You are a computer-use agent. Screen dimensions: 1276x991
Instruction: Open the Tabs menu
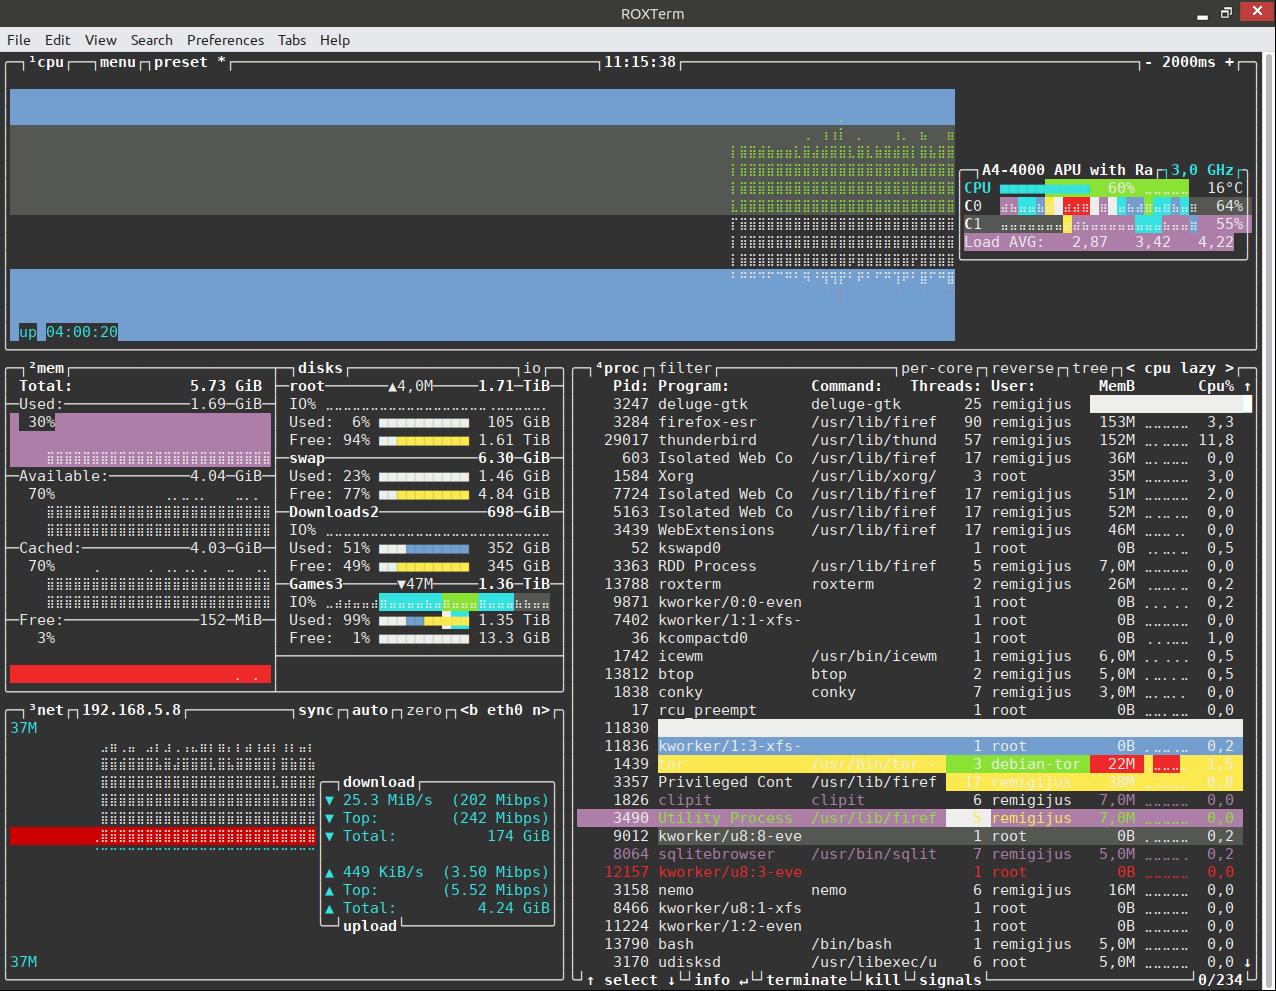[x=292, y=40]
